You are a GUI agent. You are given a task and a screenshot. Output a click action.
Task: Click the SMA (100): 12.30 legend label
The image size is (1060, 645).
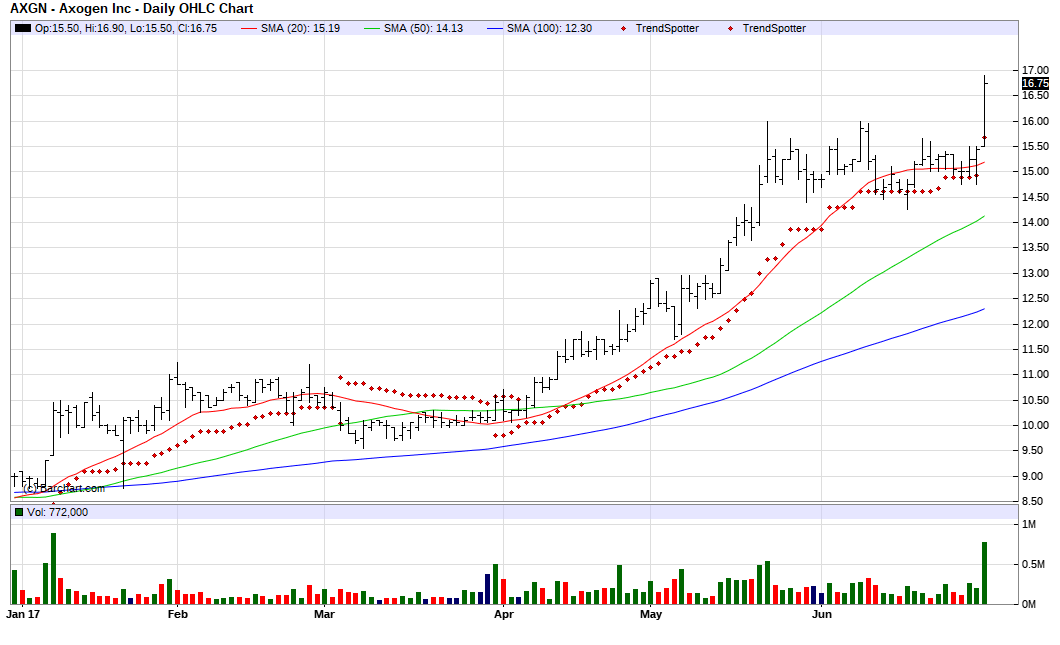(549, 28)
